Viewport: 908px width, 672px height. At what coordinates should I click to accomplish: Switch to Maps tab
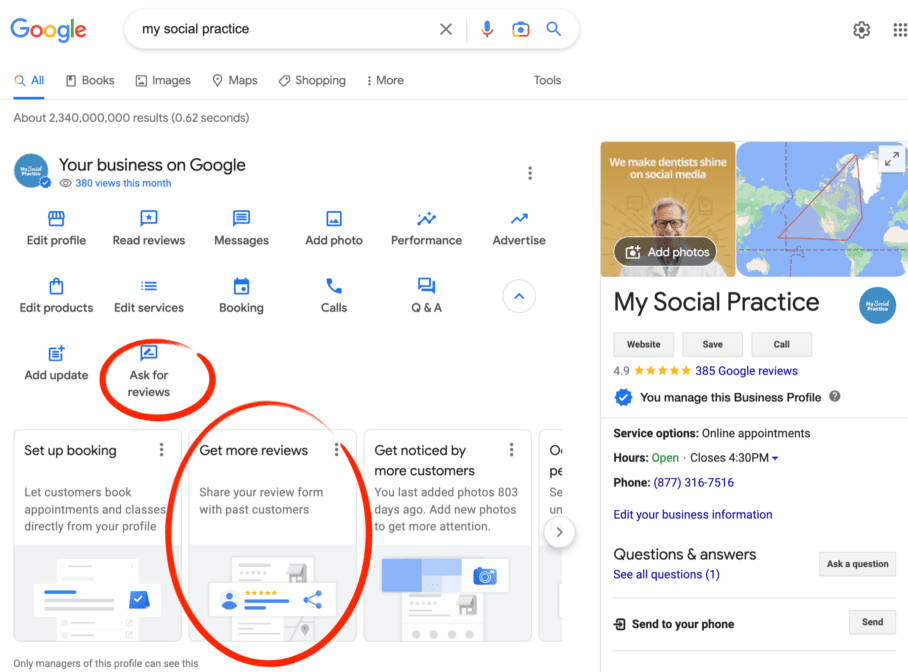(x=235, y=81)
